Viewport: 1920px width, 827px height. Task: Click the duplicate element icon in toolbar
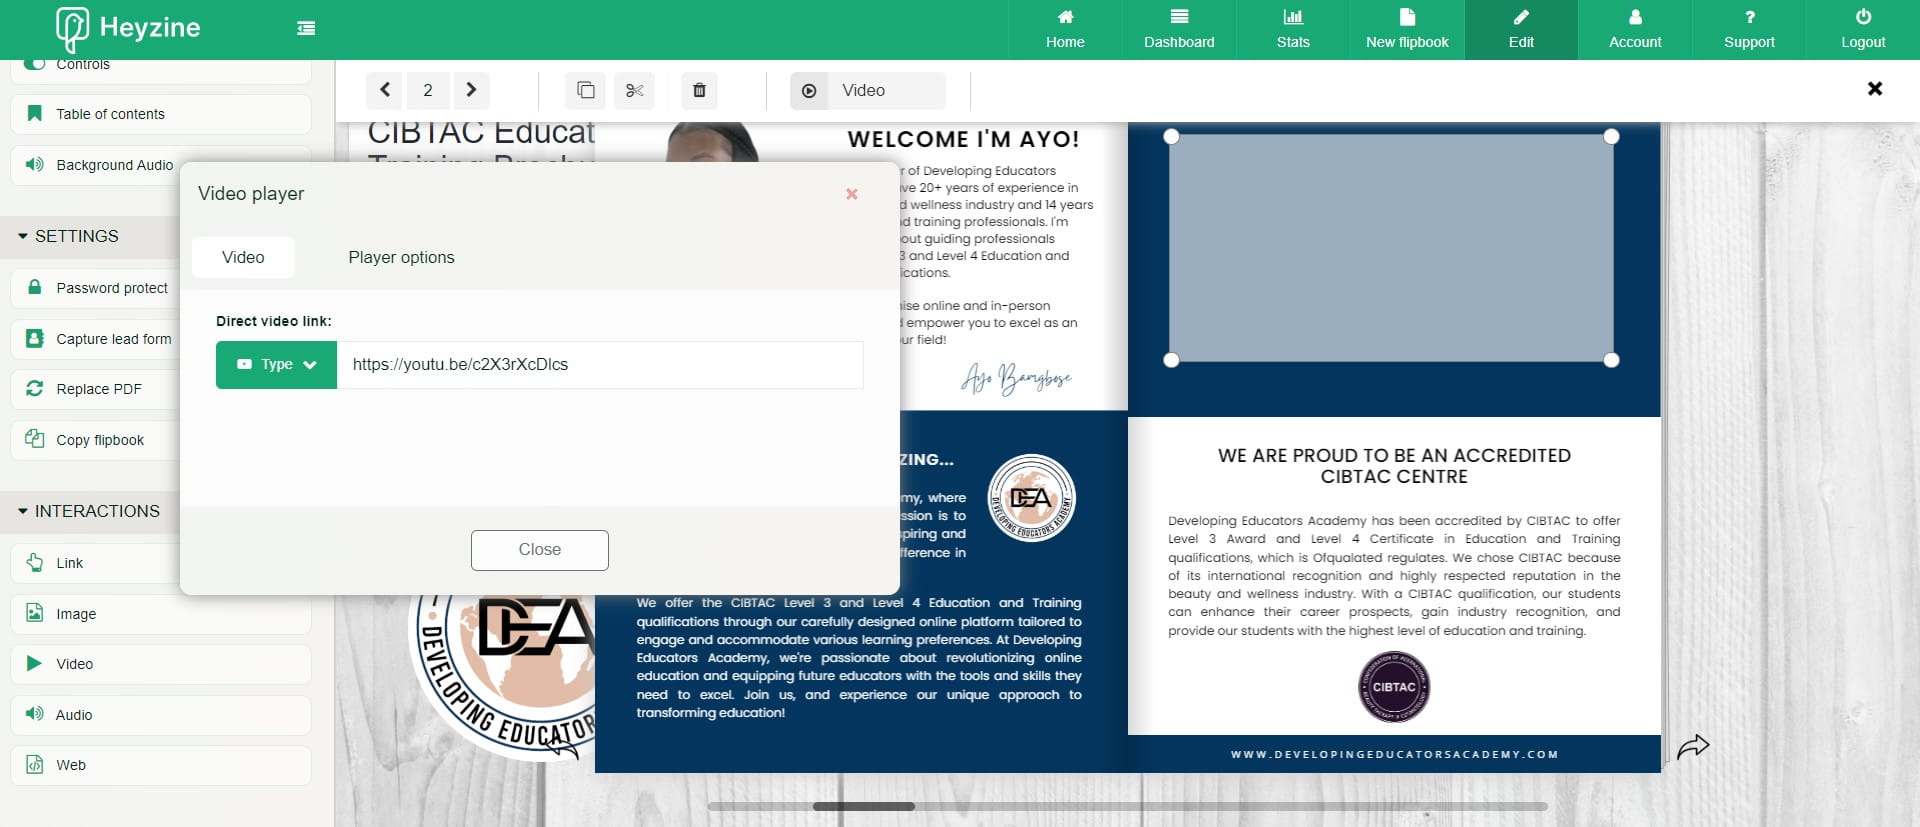(x=586, y=90)
